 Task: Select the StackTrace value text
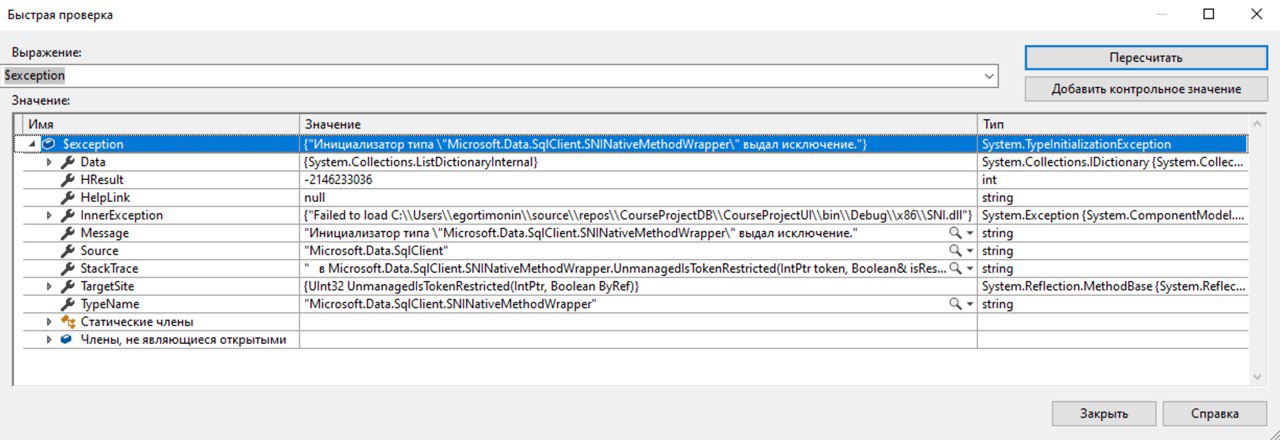click(x=625, y=268)
